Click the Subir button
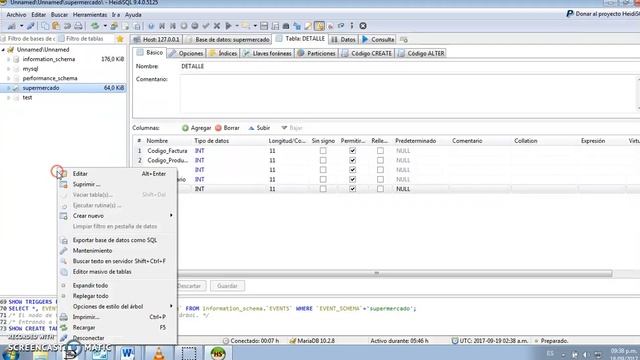640x360 pixels. [259, 128]
